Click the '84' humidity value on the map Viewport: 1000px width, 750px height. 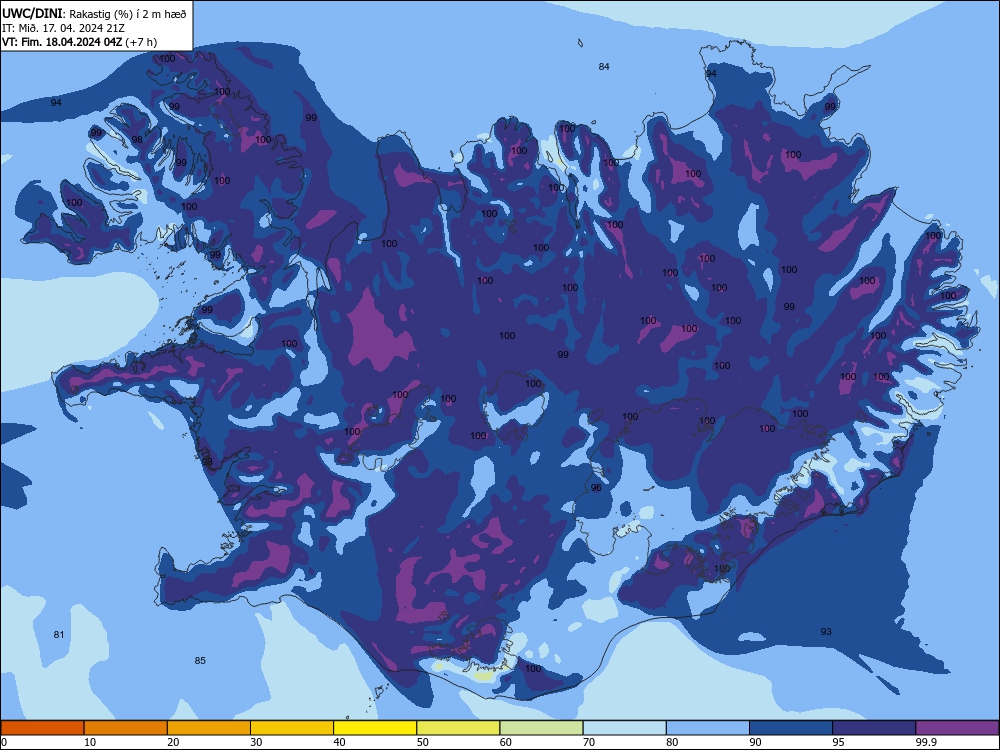point(604,66)
